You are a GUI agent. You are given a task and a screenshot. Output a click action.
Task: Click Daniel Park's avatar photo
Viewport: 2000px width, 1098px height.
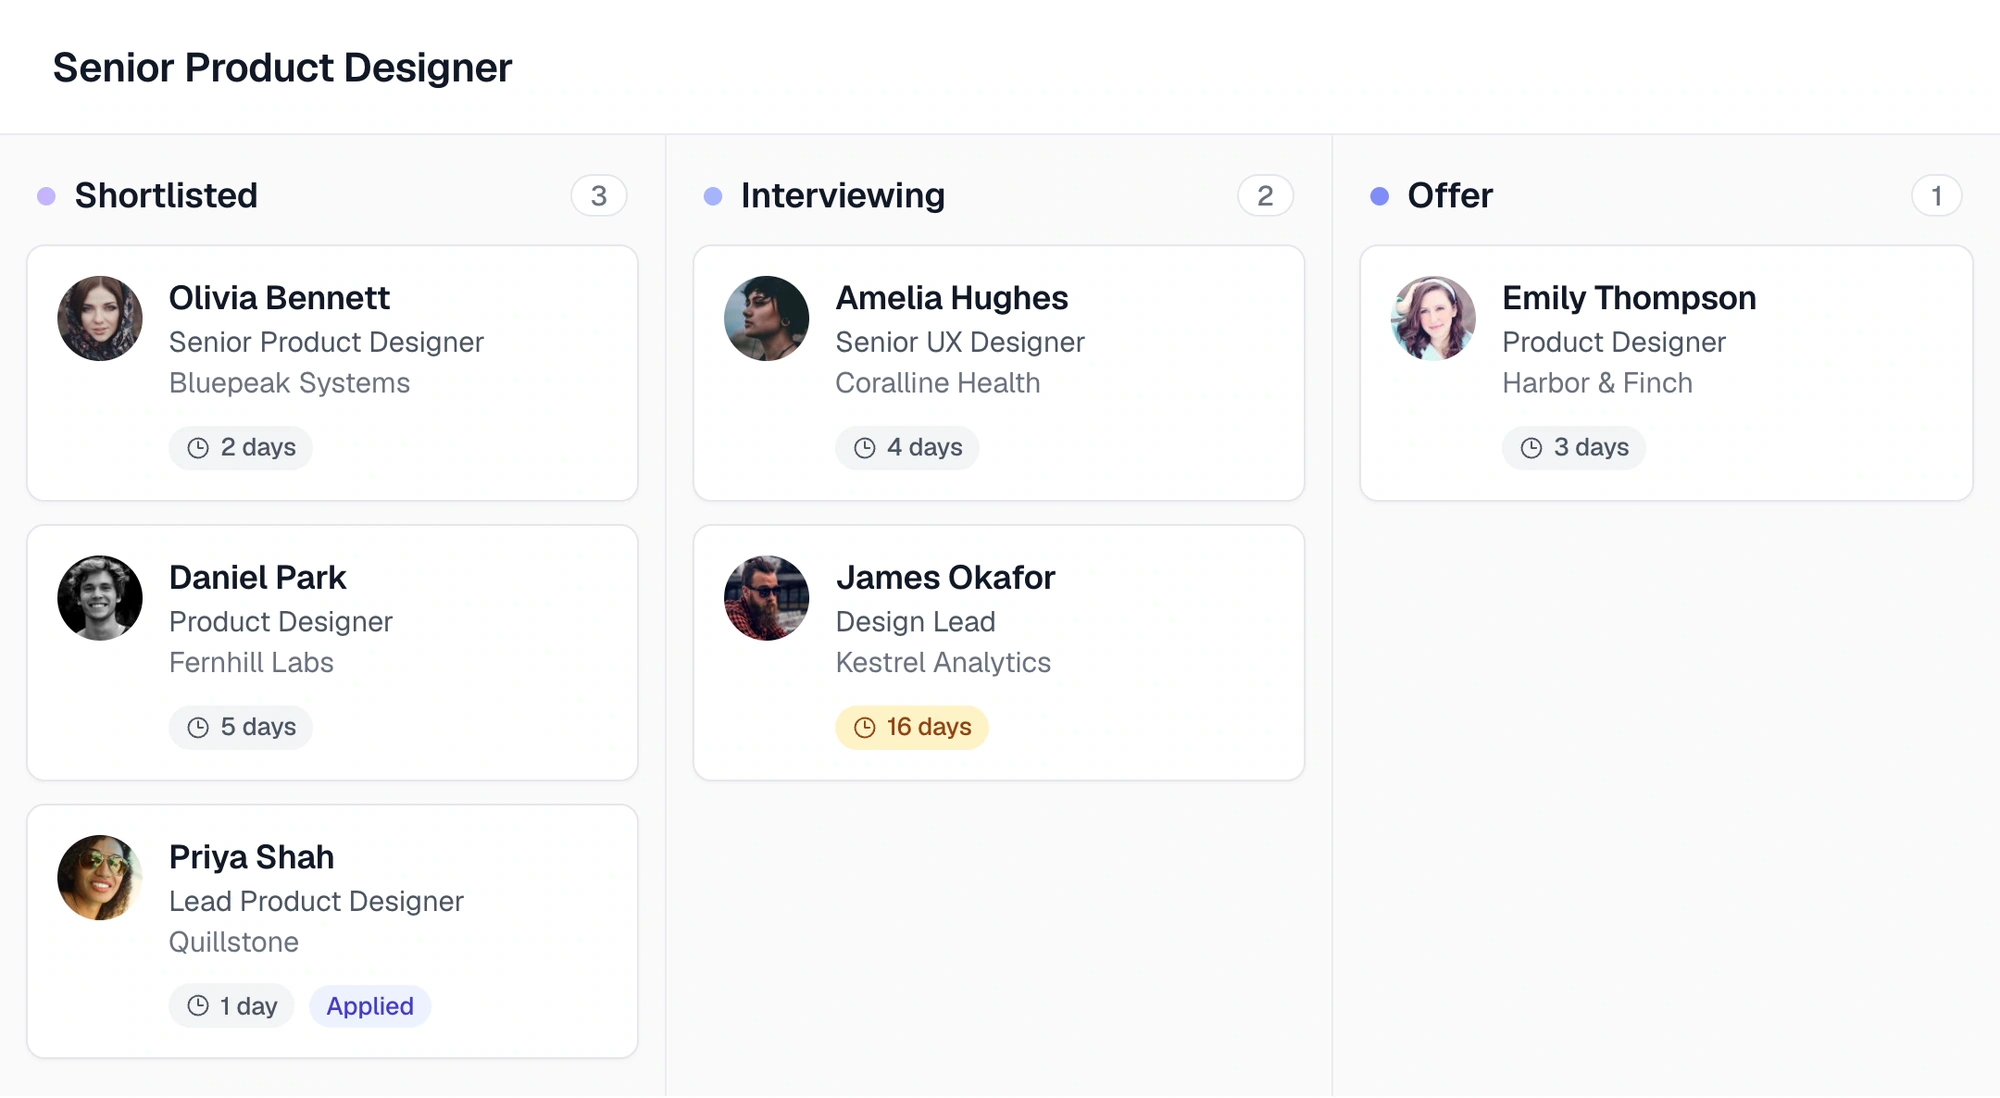pyautogui.click(x=100, y=598)
